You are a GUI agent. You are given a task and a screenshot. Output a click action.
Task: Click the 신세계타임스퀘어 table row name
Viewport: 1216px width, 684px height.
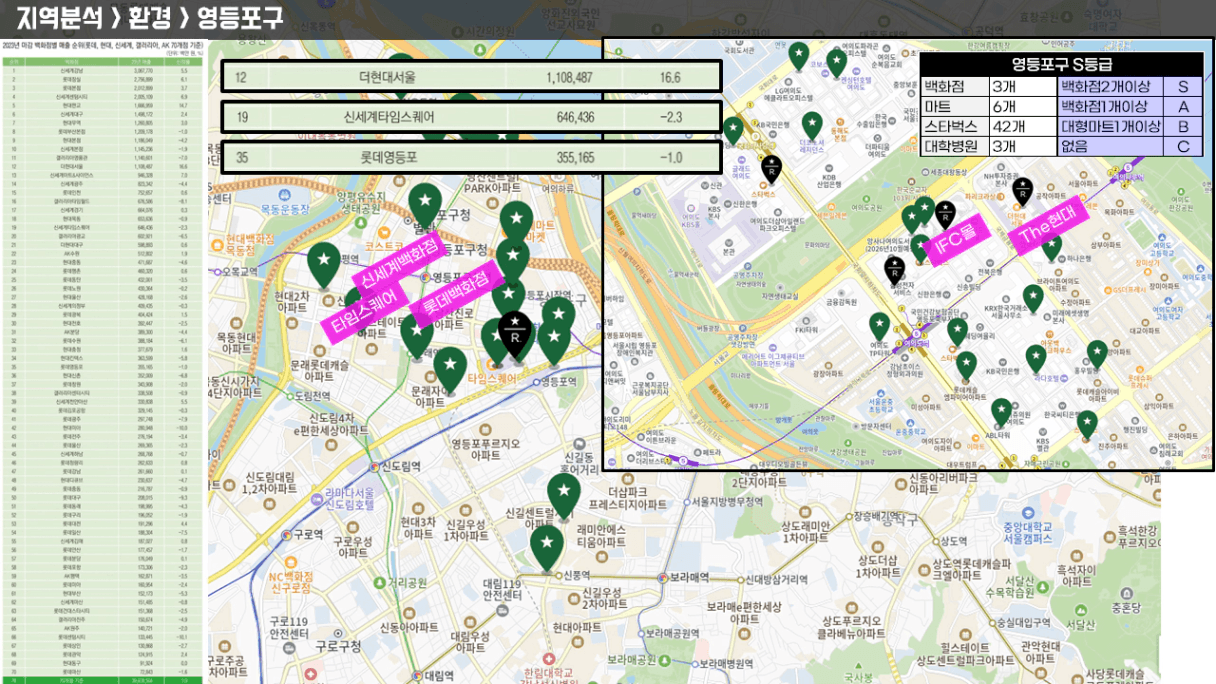point(387,117)
